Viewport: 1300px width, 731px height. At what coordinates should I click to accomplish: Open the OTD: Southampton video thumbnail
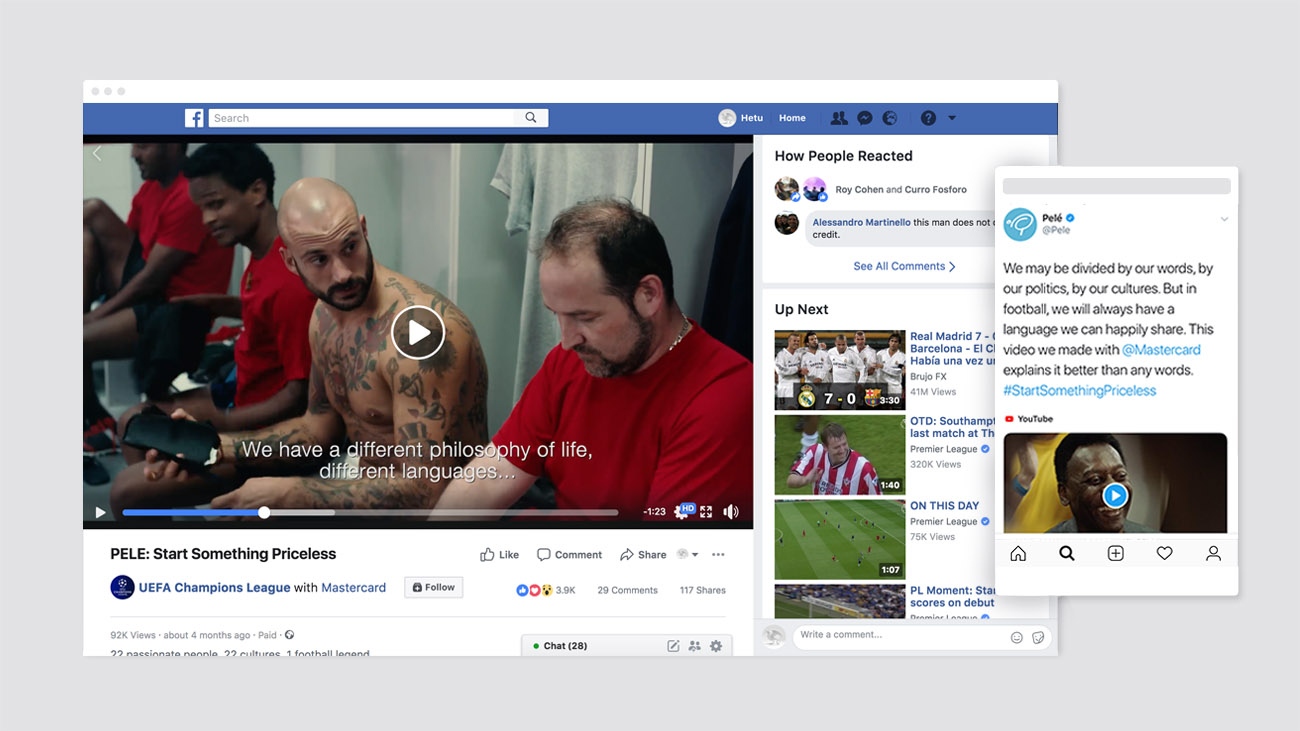point(839,454)
